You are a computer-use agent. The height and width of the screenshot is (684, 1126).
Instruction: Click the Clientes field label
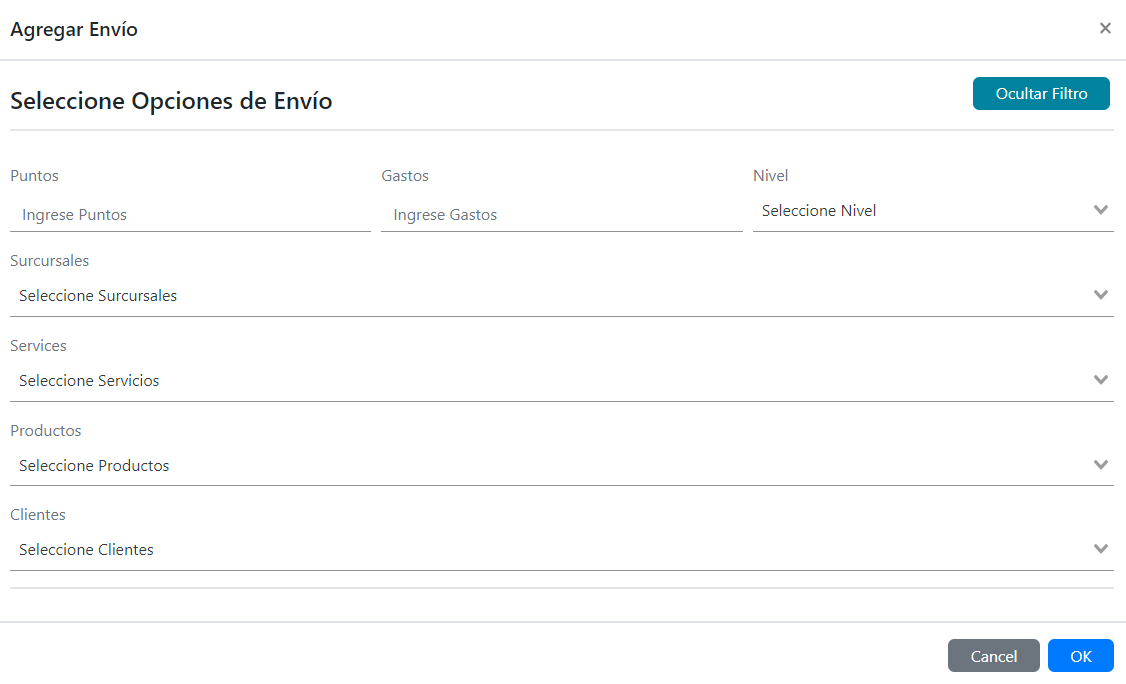coord(38,515)
